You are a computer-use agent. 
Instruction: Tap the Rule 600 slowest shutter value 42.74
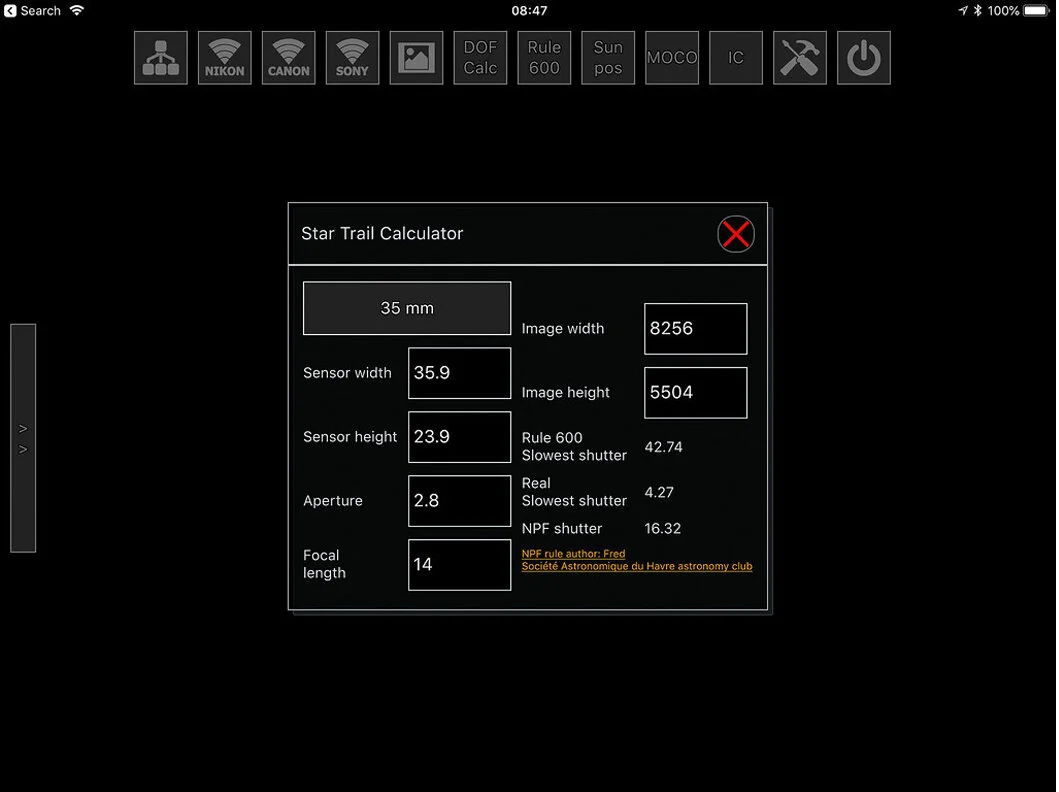click(x=663, y=447)
